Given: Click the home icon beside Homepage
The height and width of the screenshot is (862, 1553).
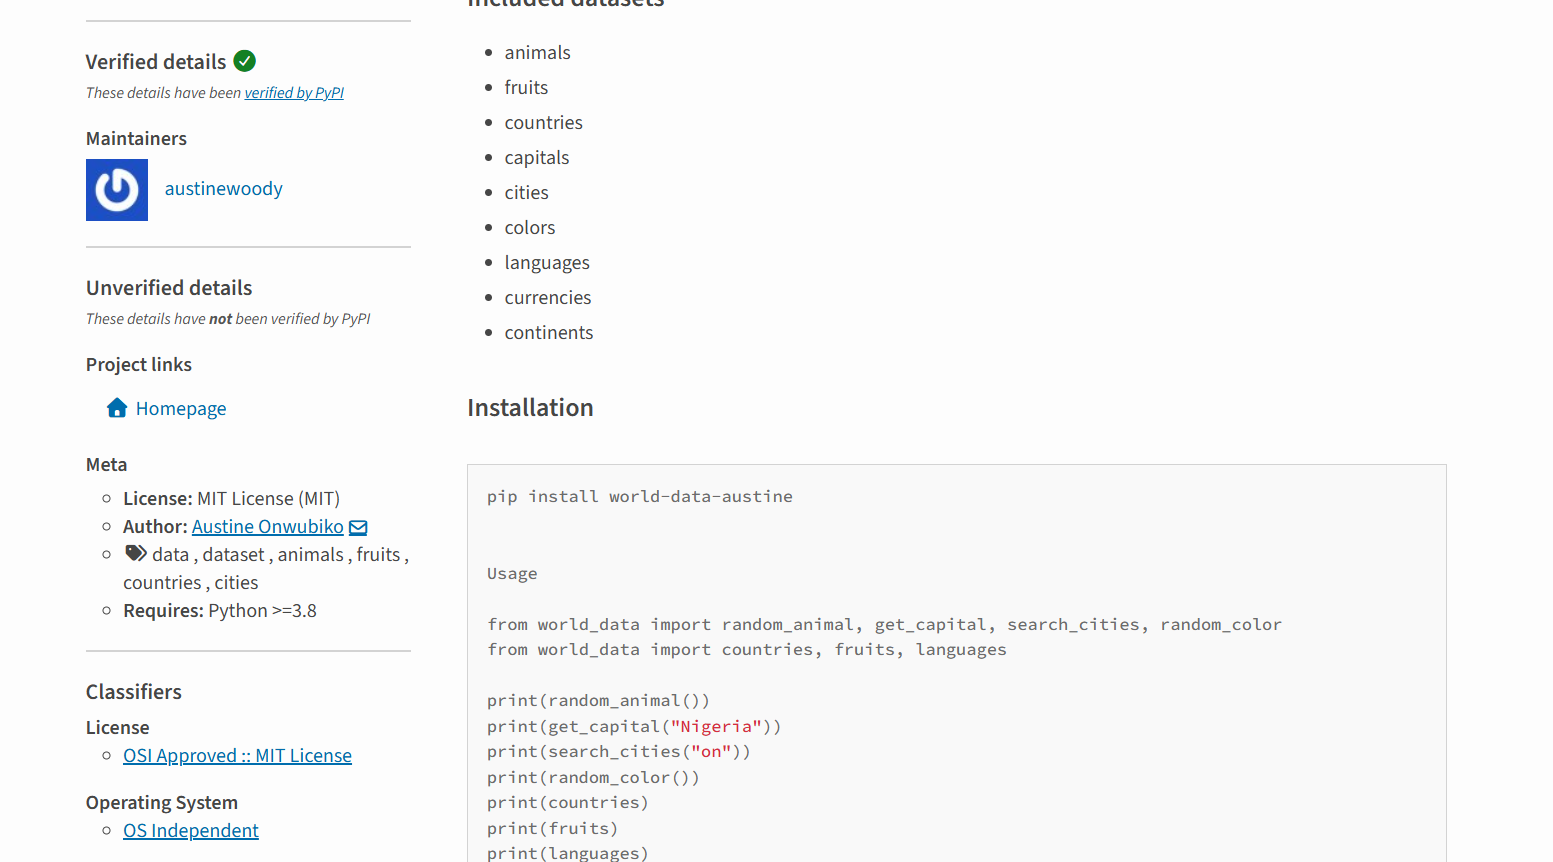Looking at the screenshot, I should coord(116,408).
